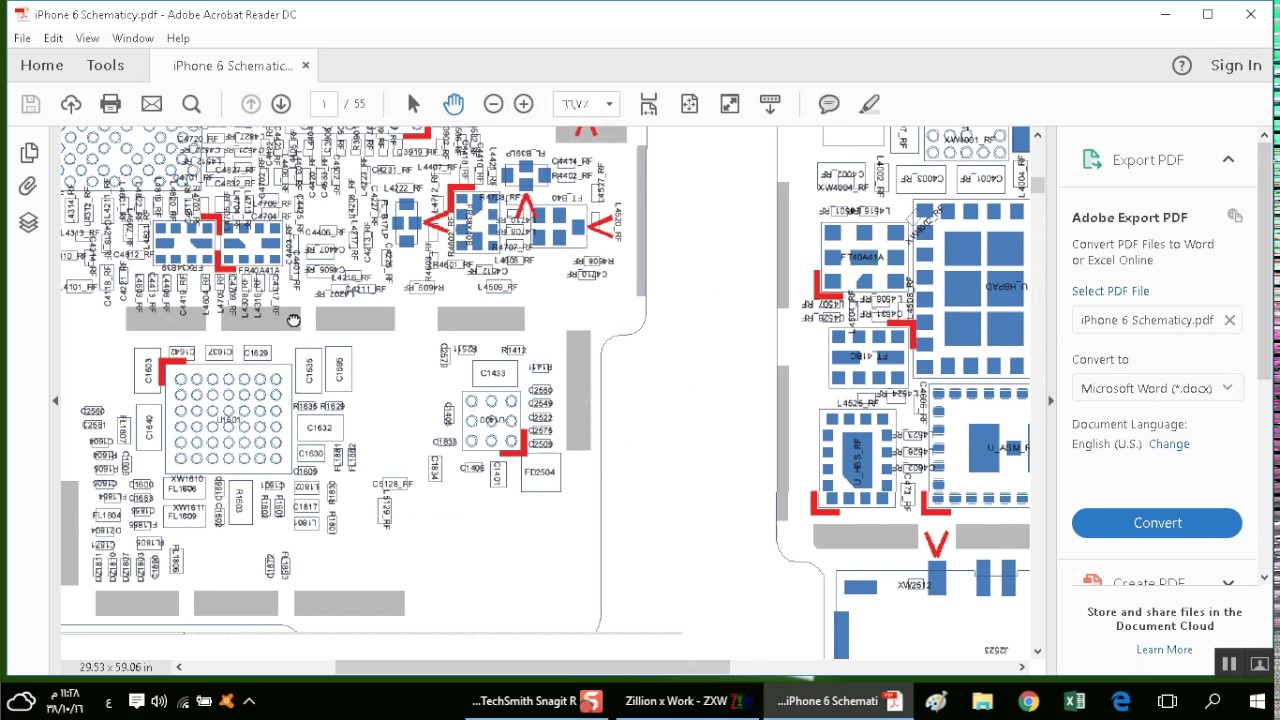This screenshot has height=720, width=1280.
Task: Open the Edit menu
Action: click(x=53, y=38)
